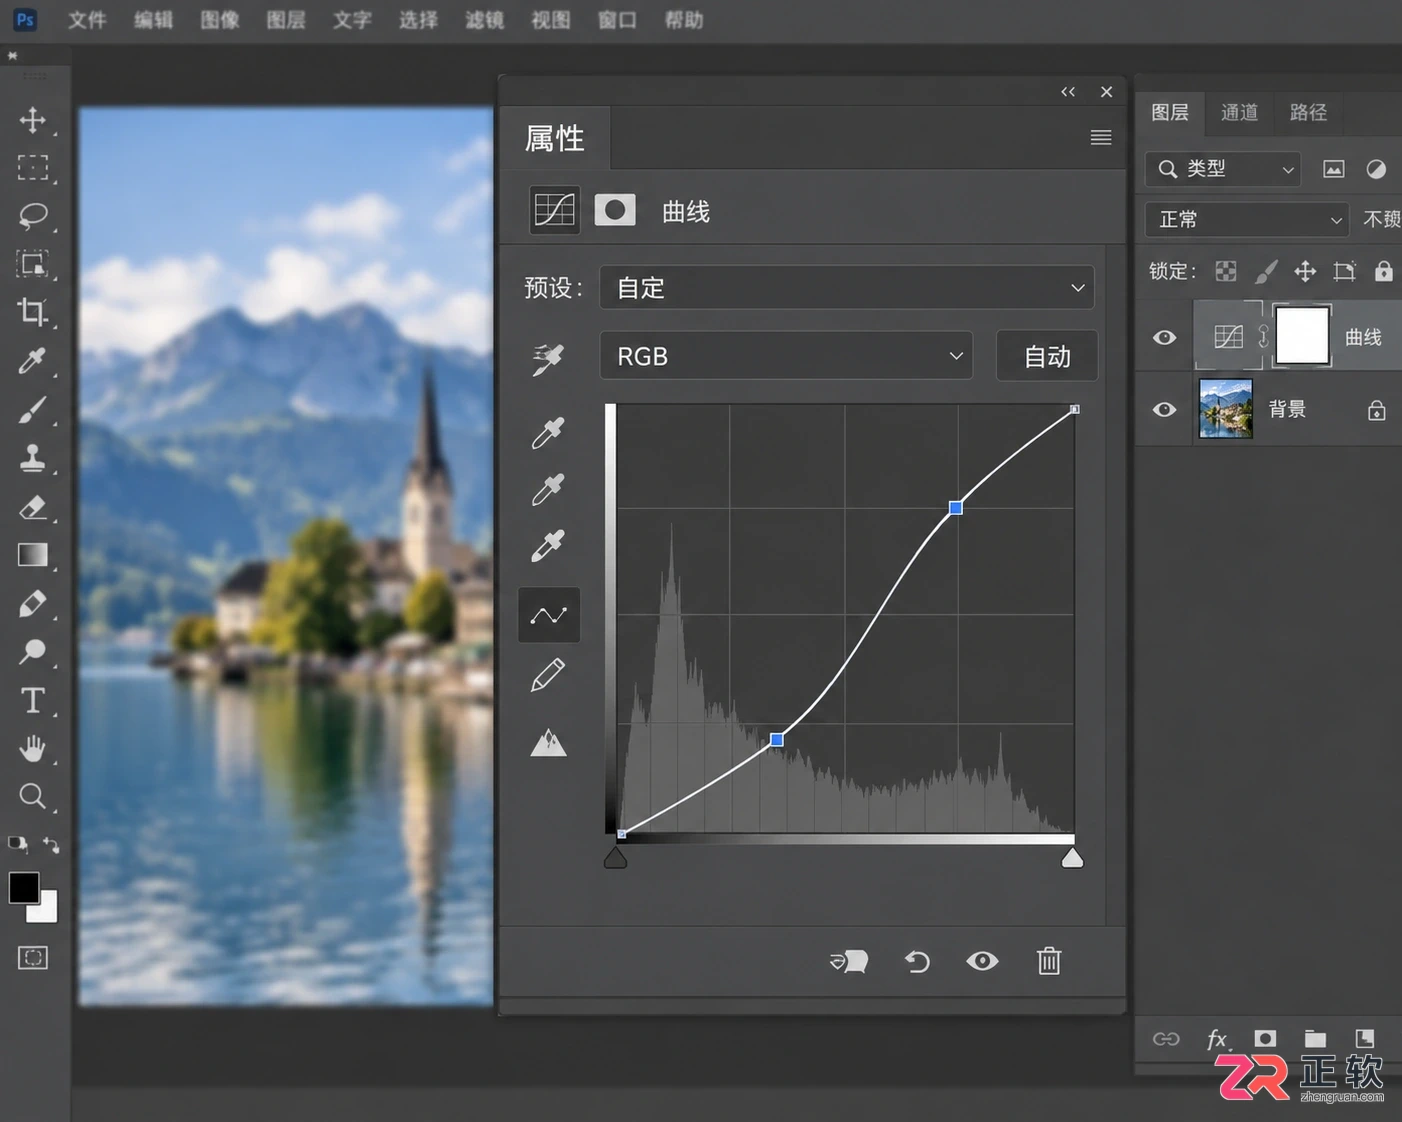Screen dimensions: 1402x1122
Task: Select the Crop tool
Action: (x=33, y=312)
